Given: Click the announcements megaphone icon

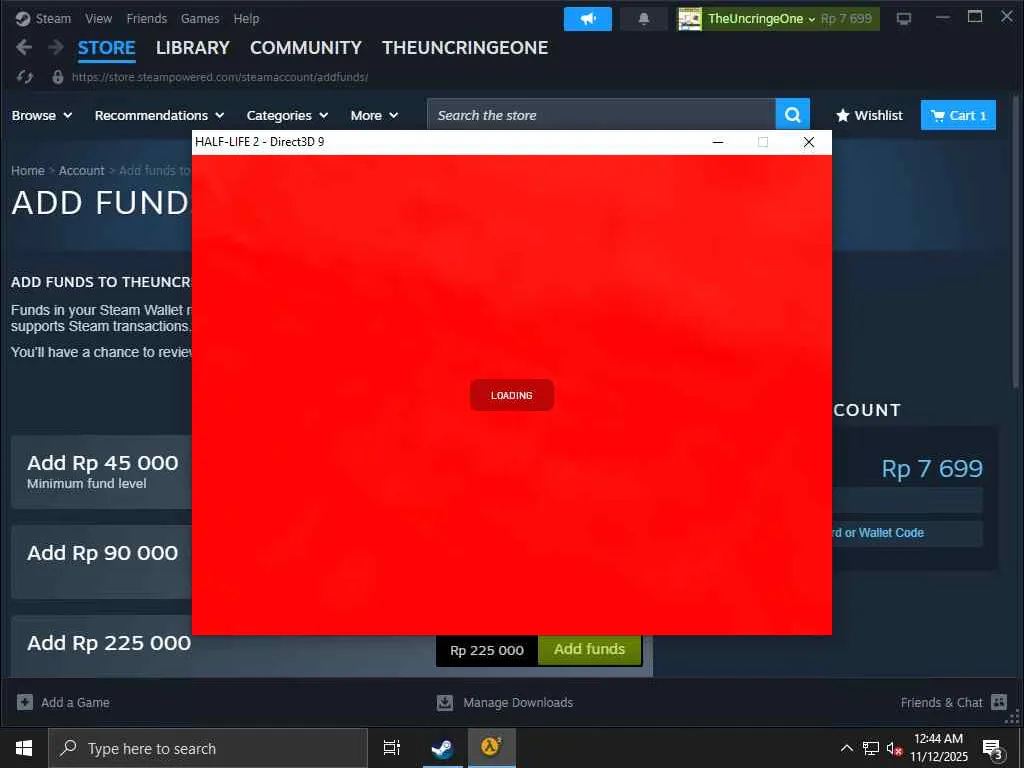Looking at the screenshot, I should point(588,19).
